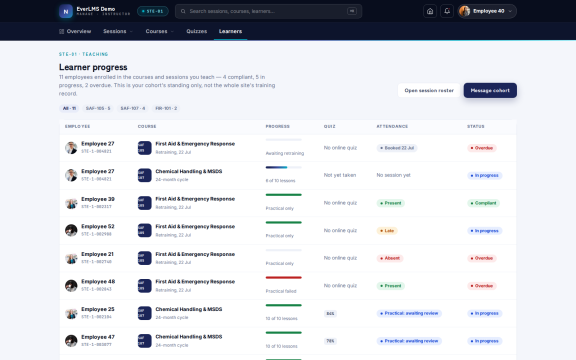
Task: Click Employee 52 name
Action: click(x=98, y=227)
